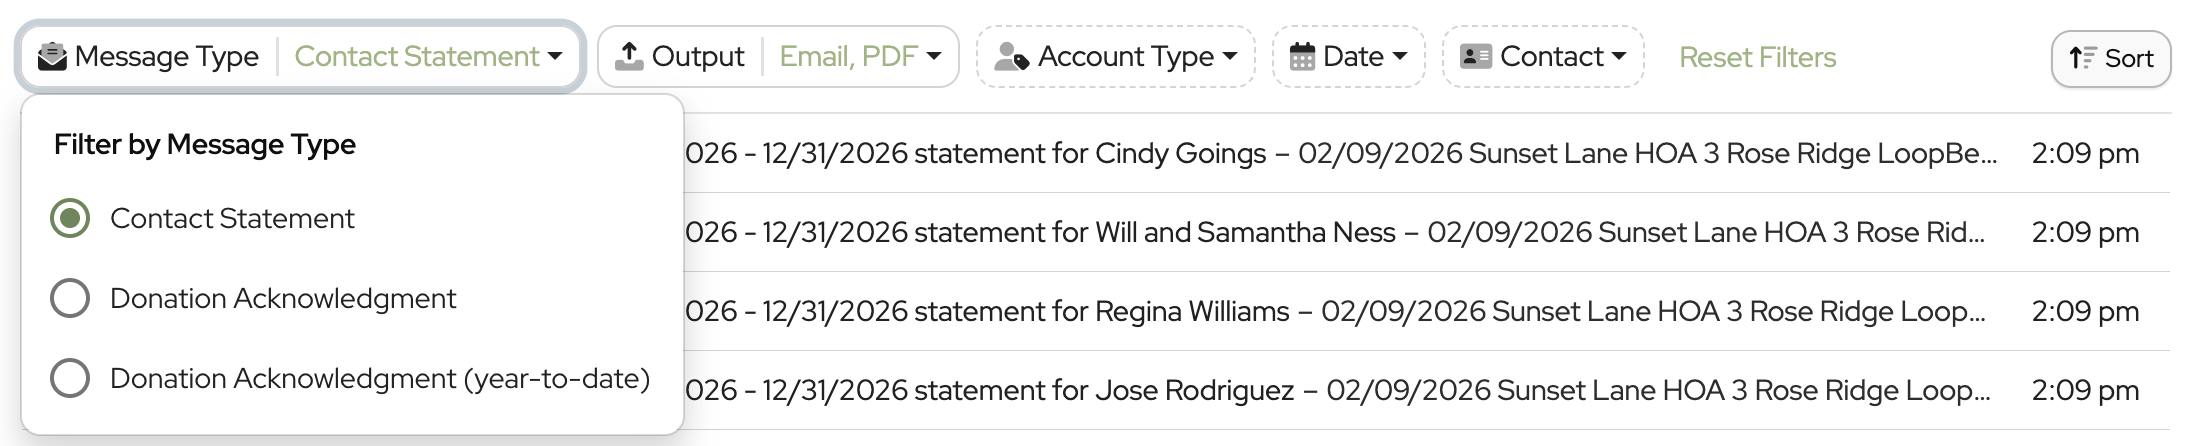Click the Message Type envelope icon
Image resolution: width=2188 pixels, height=446 pixels.
pyautogui.click(x=52, y=57)
